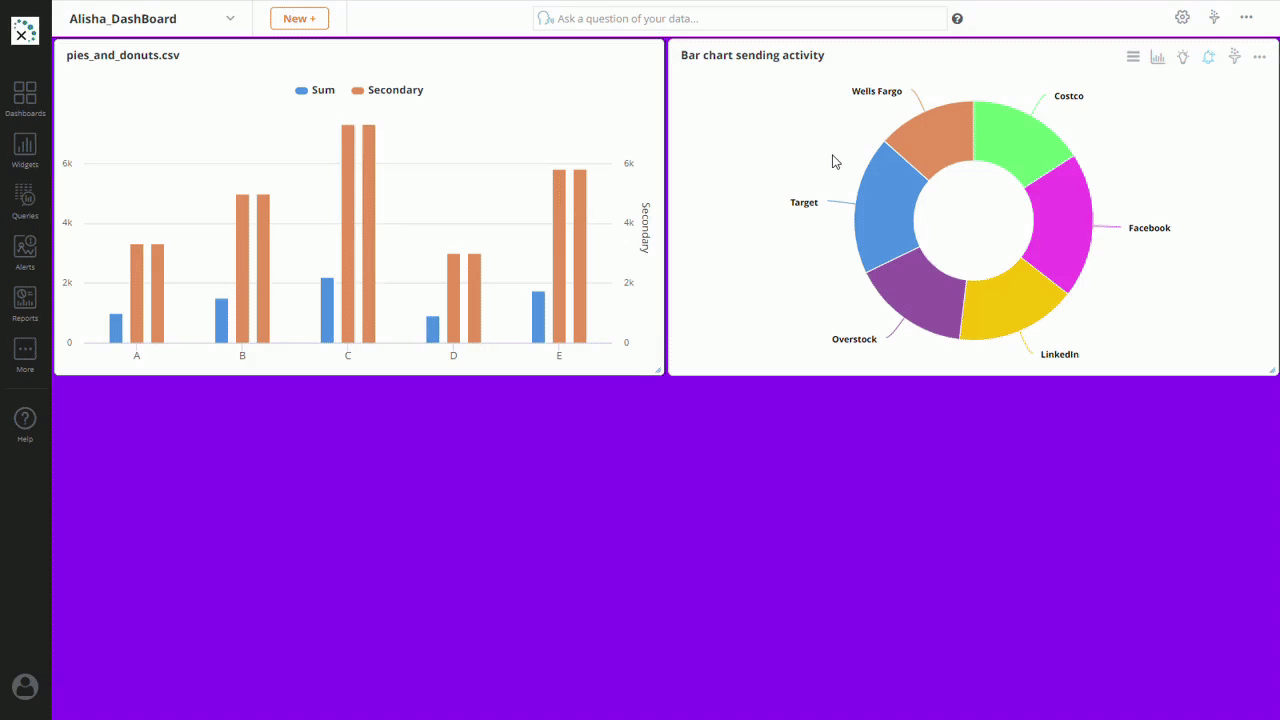Open the Dashboards section in sidebar
Viewport: 1280px width, 720px height.
coord(25,98)
